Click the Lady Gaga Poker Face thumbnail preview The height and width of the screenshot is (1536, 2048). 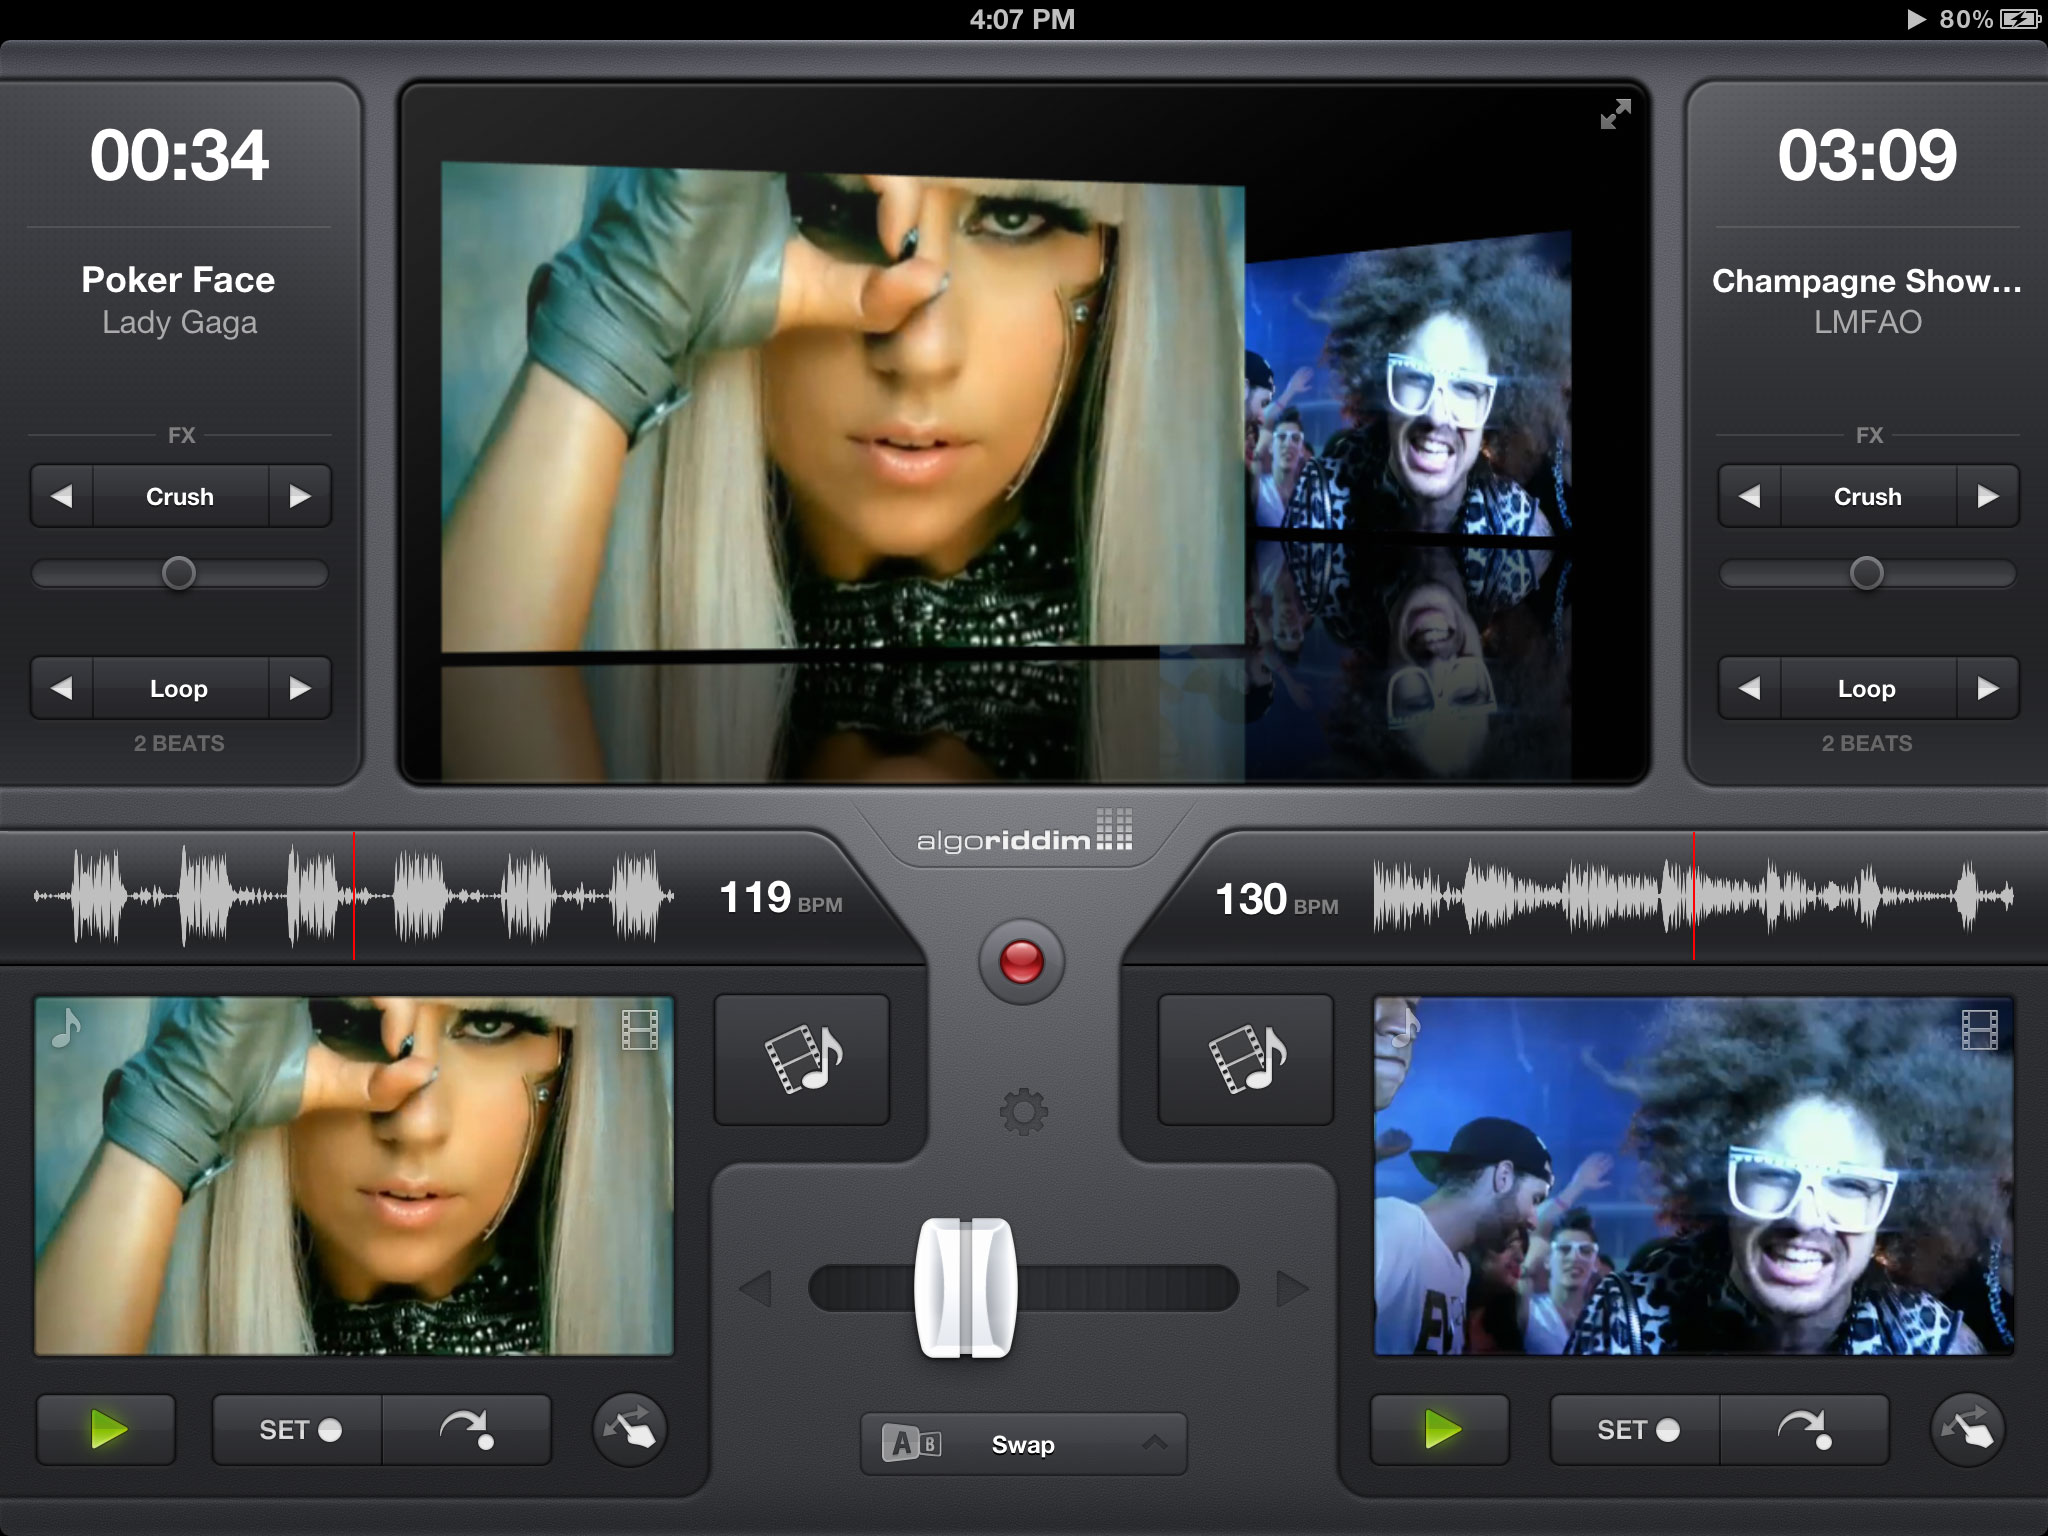pyautogui.click(x=339, y=1178)
